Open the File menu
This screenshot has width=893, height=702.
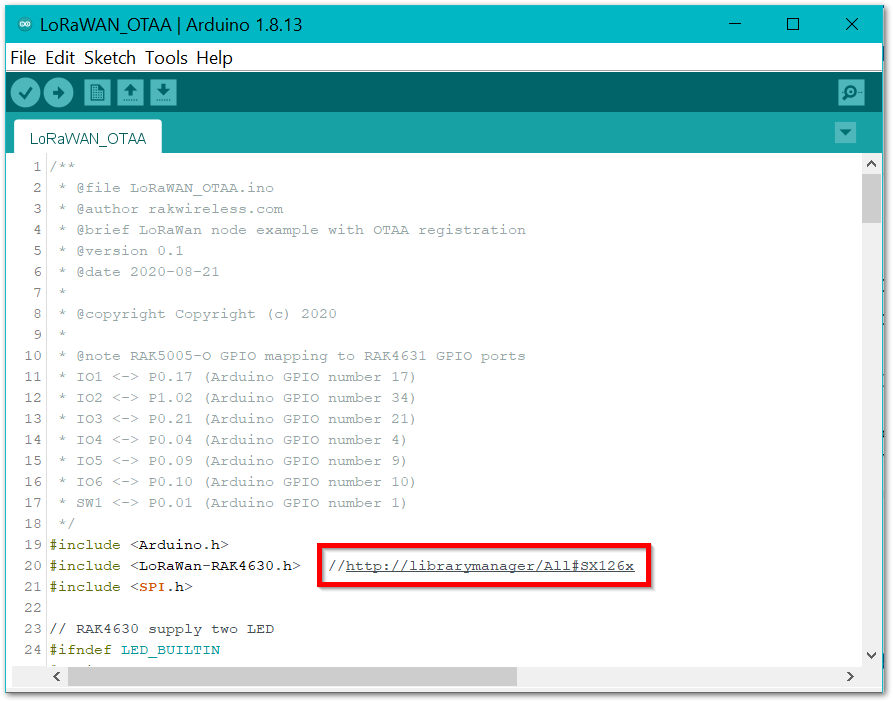pyautogui.click(x=23, y=58)
